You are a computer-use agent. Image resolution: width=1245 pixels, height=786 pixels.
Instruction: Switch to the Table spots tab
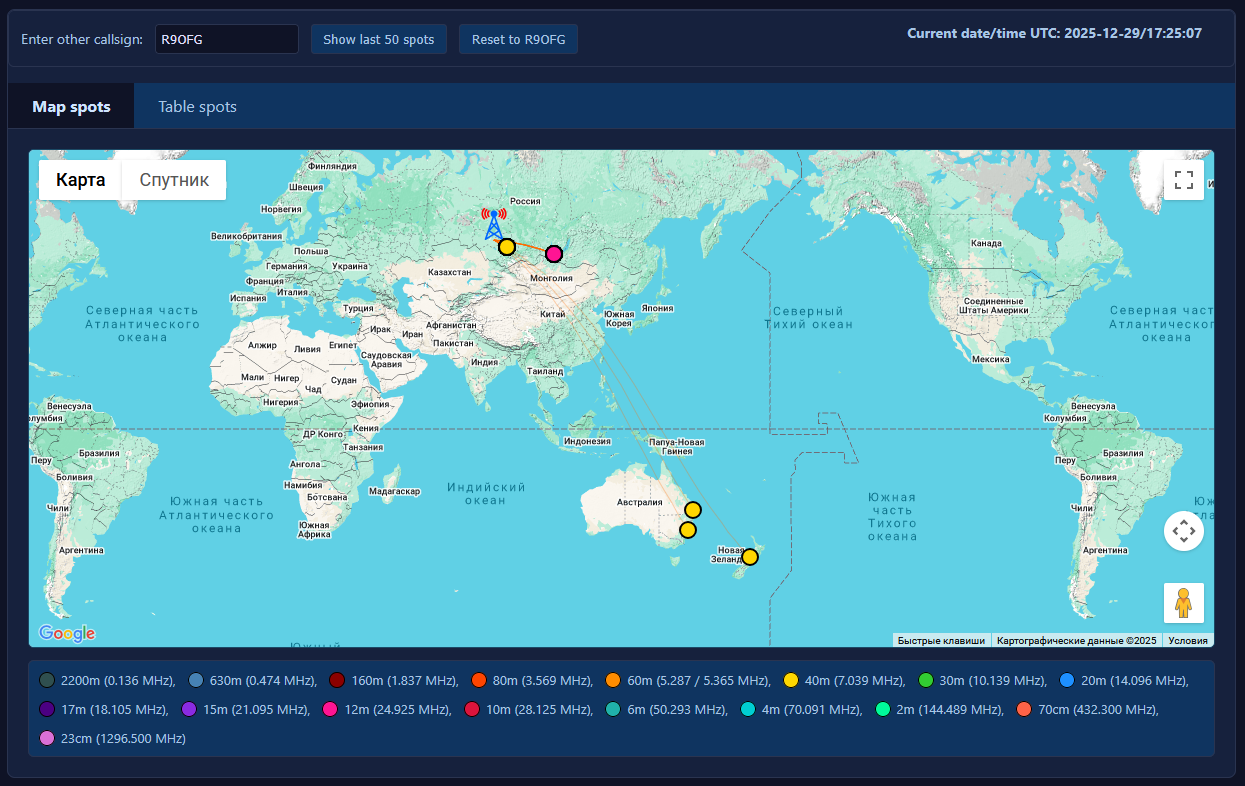197,107
